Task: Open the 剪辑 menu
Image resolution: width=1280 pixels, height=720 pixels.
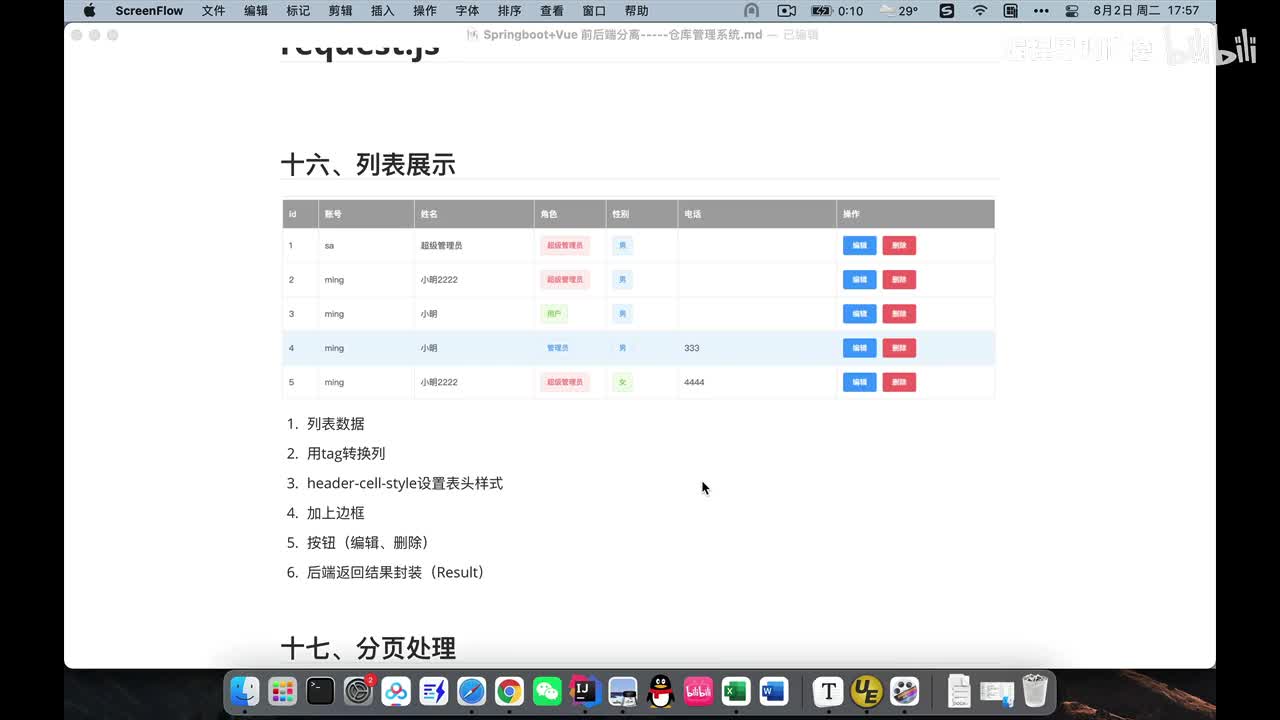Action: pyautogui.click(x=340, y=11)
